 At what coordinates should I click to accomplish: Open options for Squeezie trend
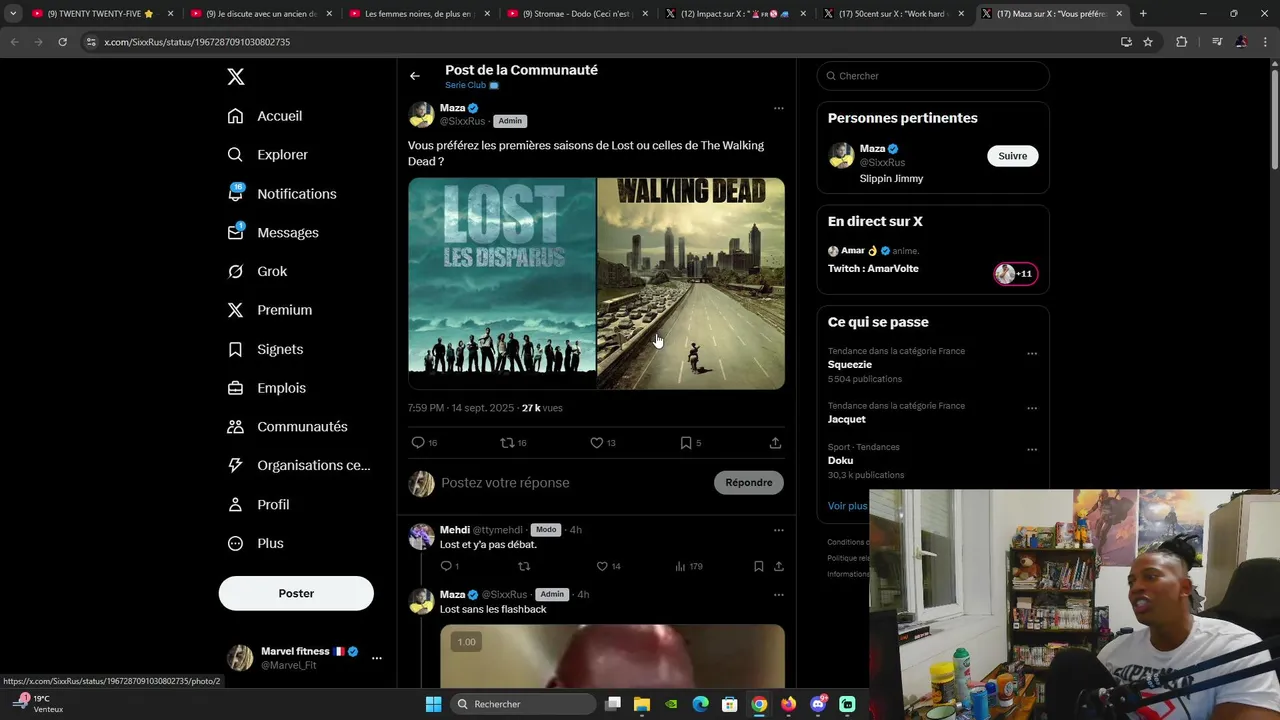[1032, 353]
